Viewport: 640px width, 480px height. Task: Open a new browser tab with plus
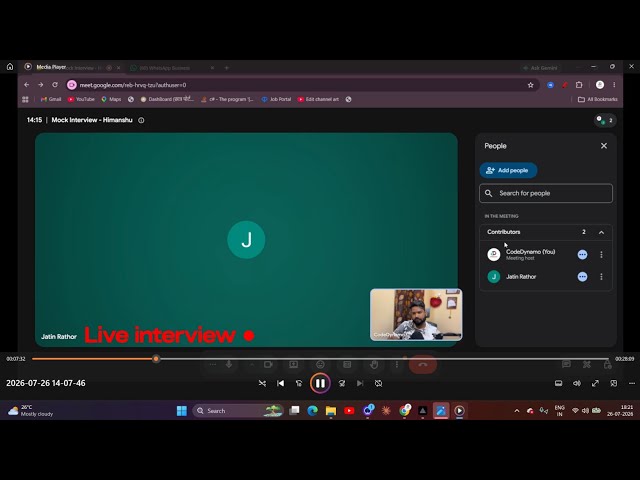(227, 68)
